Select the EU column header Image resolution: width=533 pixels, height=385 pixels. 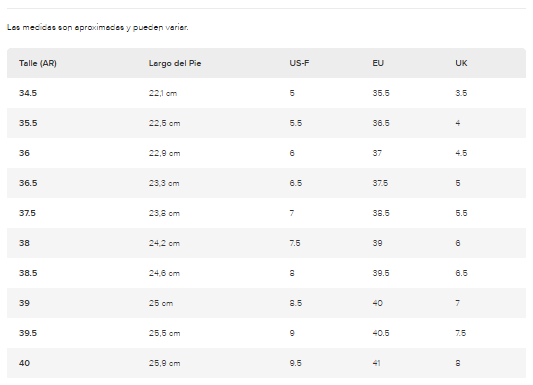(378, 63)
